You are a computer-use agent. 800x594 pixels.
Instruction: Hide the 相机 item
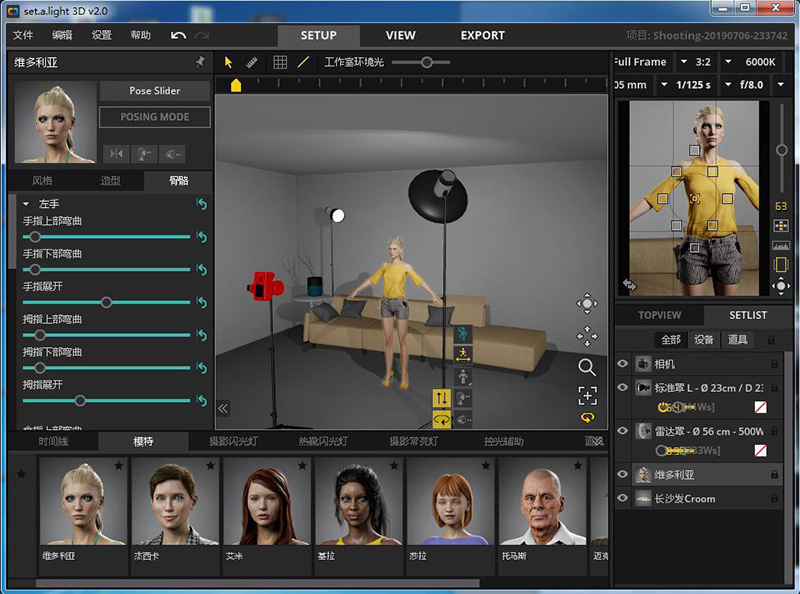[x=622, y=363]
